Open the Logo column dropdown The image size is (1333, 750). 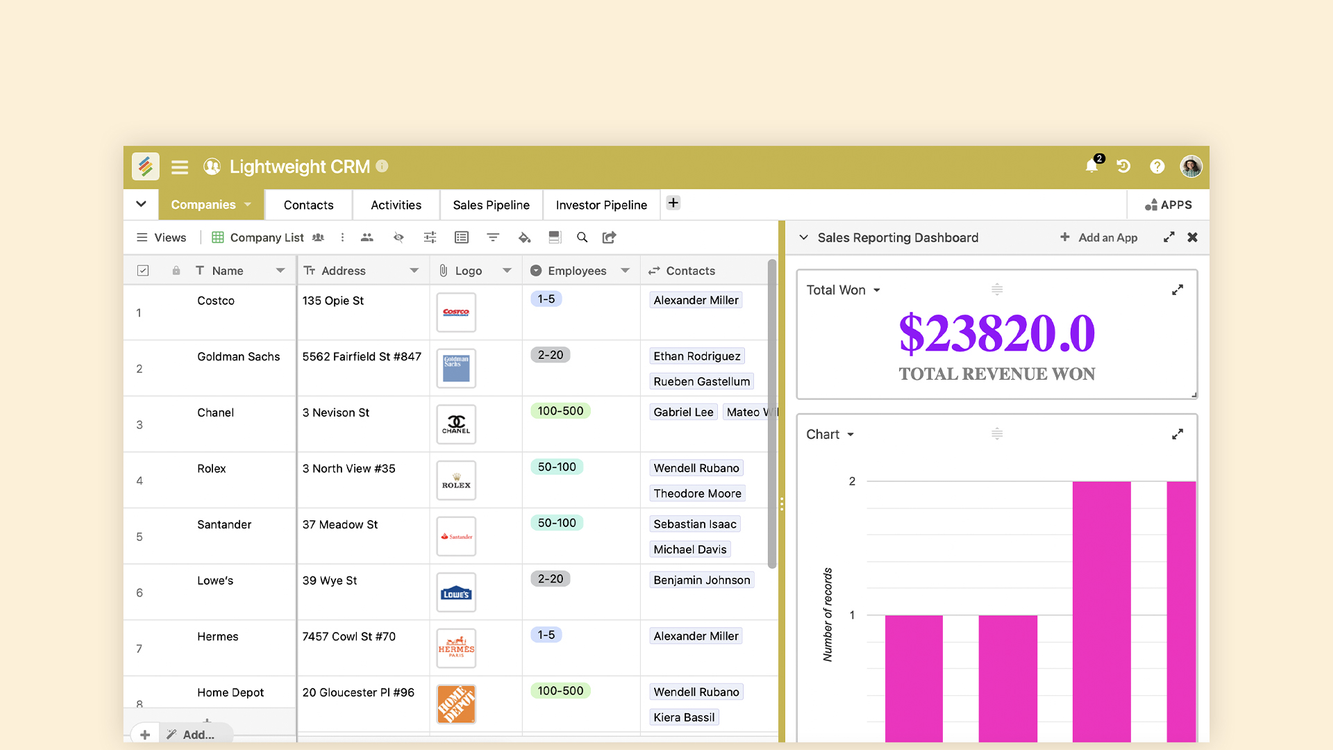click(507, 271)
